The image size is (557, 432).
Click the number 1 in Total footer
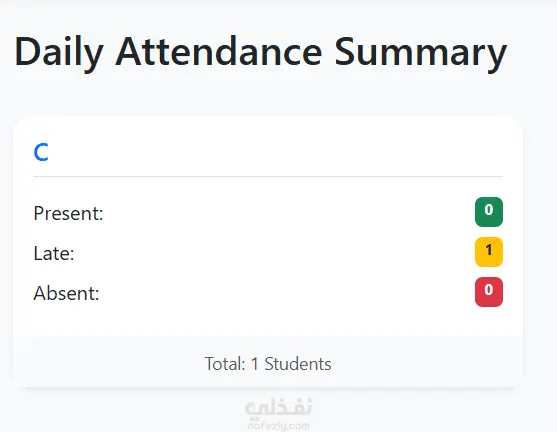click(255, 364)
